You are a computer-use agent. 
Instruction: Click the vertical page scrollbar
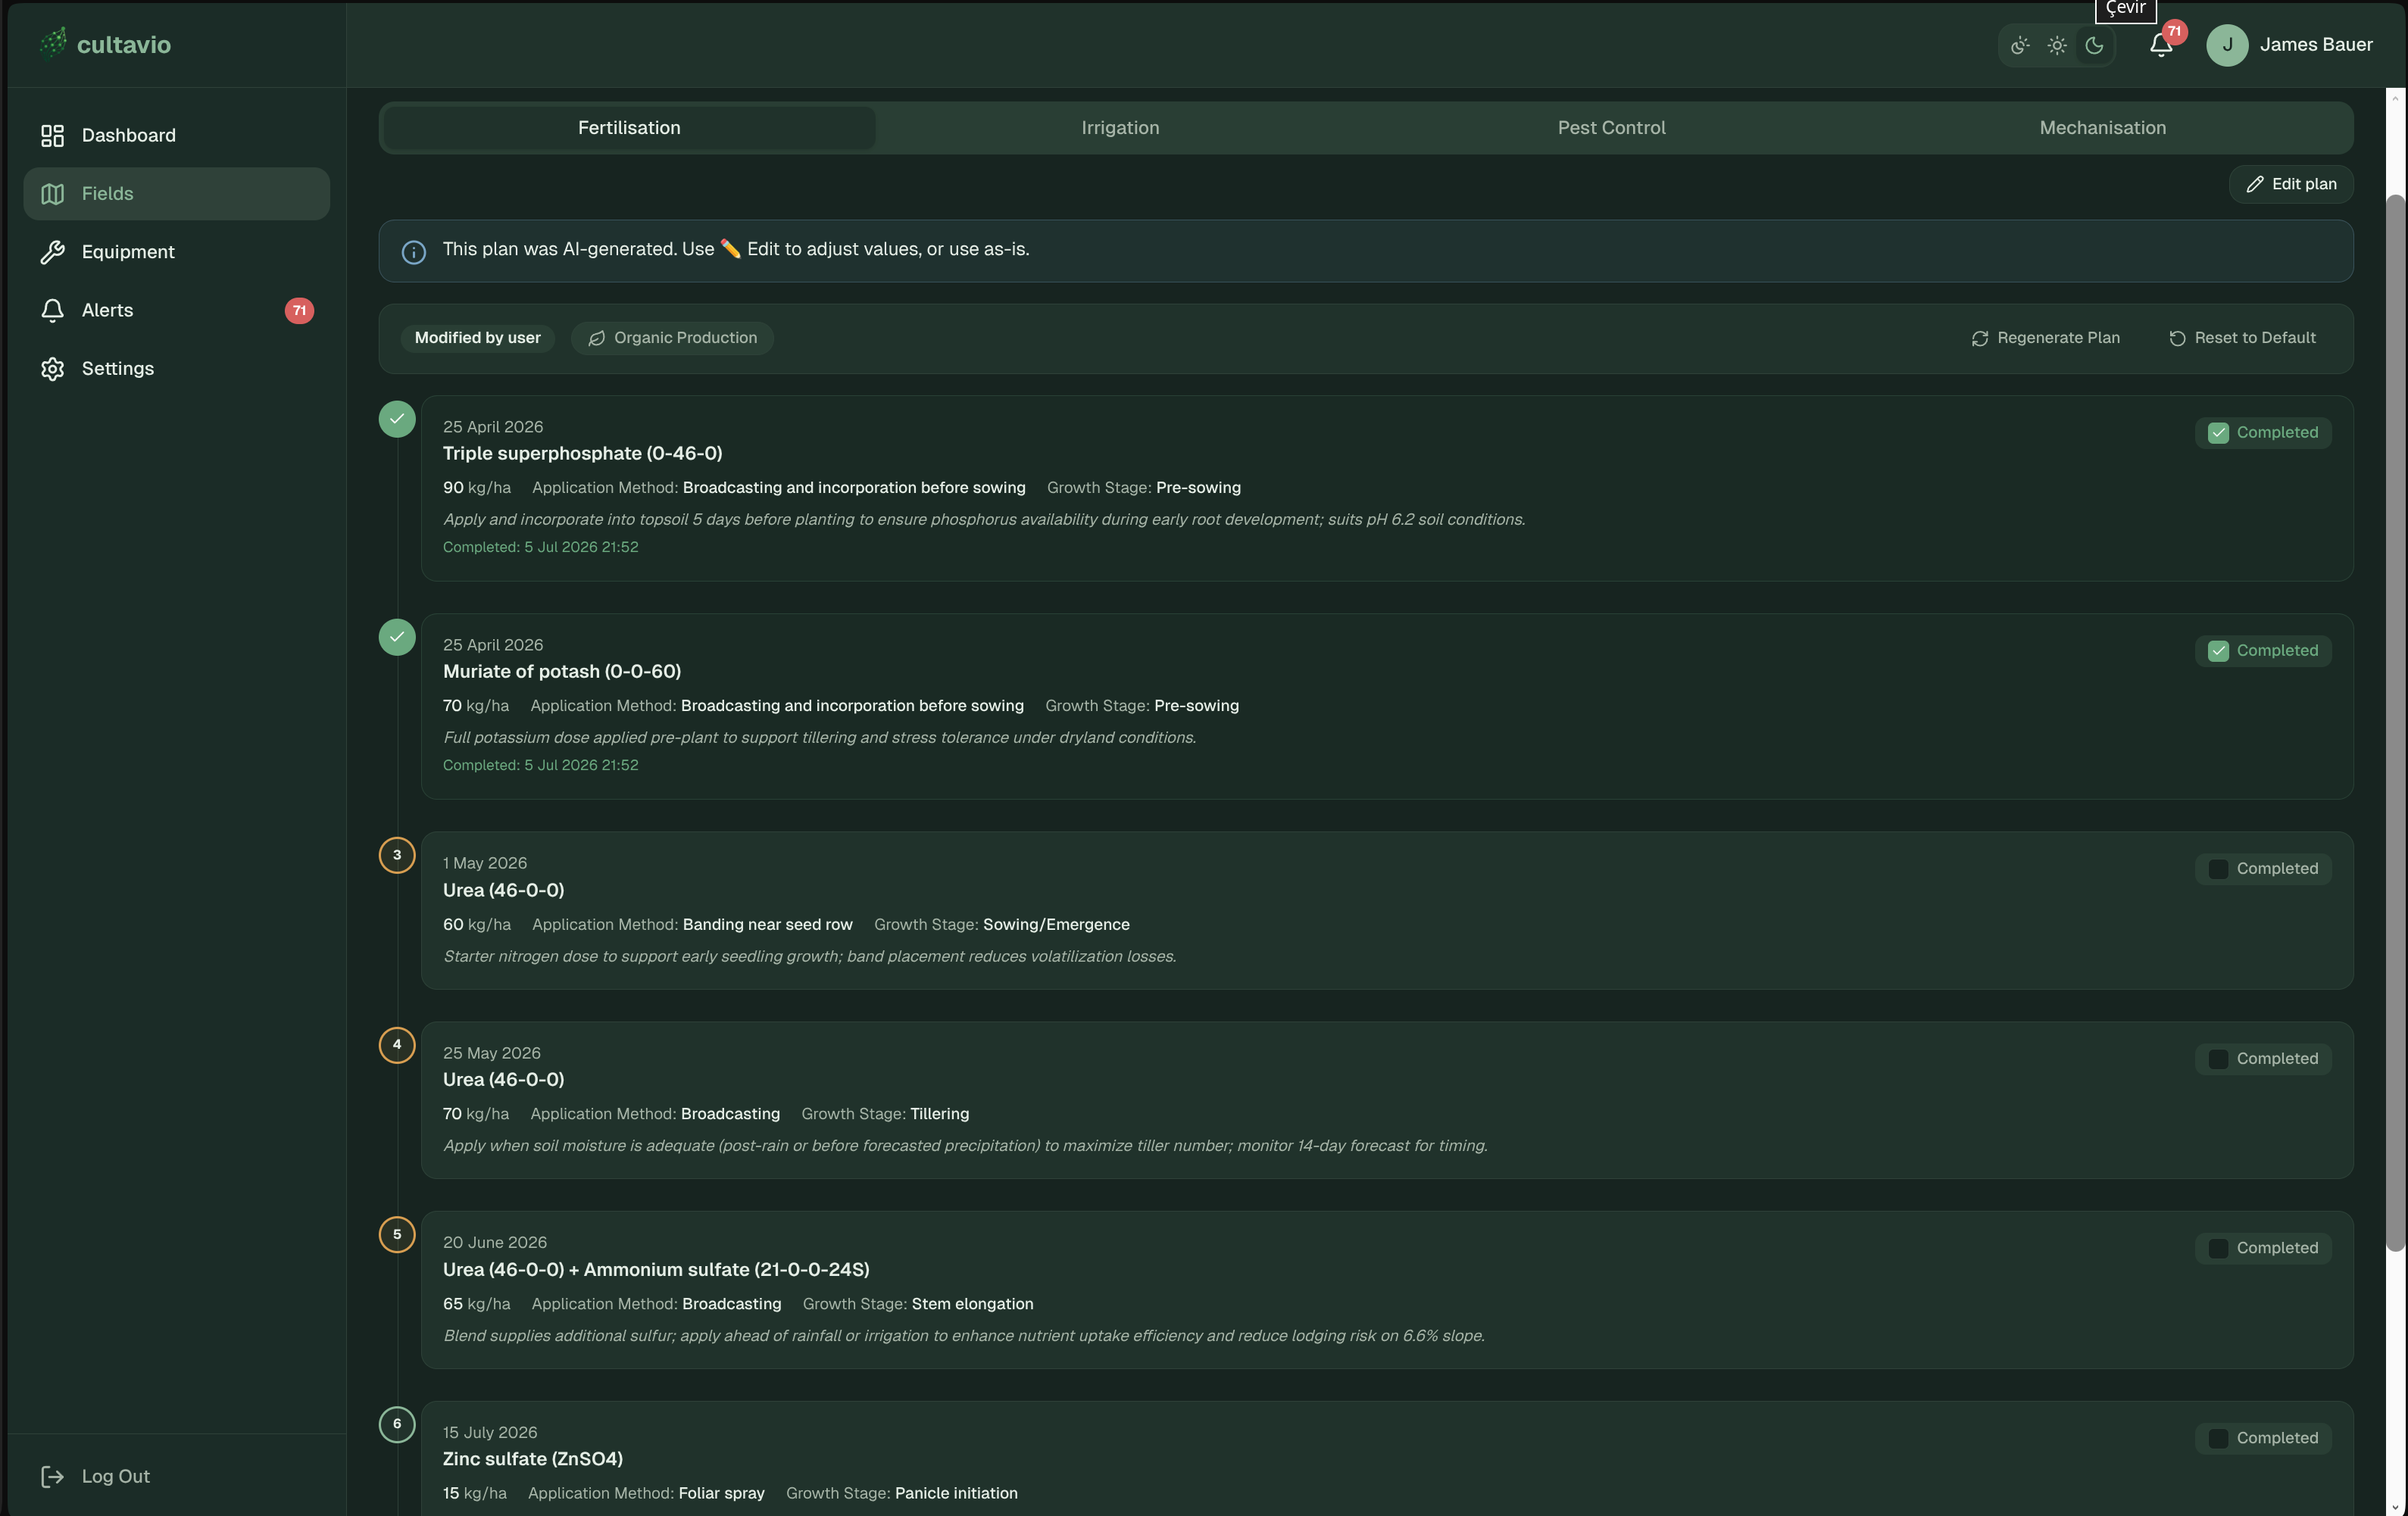pyautogui.click(x=2394, y=720)
